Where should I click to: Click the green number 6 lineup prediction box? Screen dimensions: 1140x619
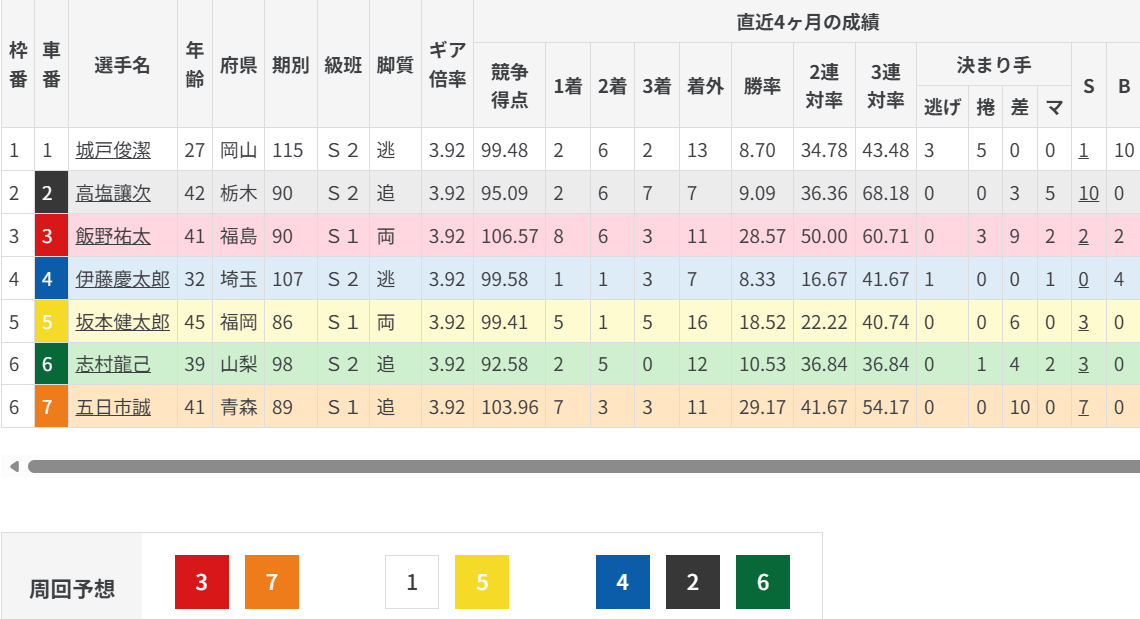click(763, 582)
